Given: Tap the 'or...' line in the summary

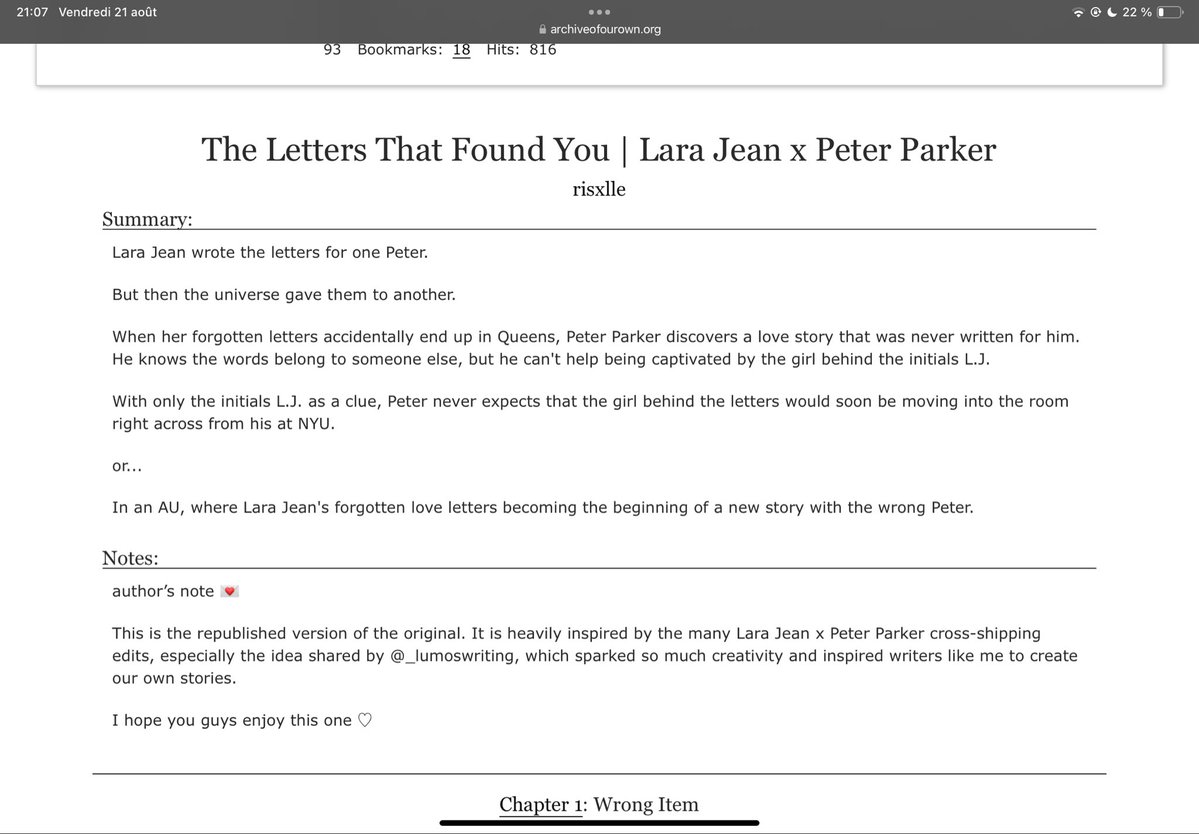Looking at the screenshot, I should pyautogui.click(x=127, y=466).
